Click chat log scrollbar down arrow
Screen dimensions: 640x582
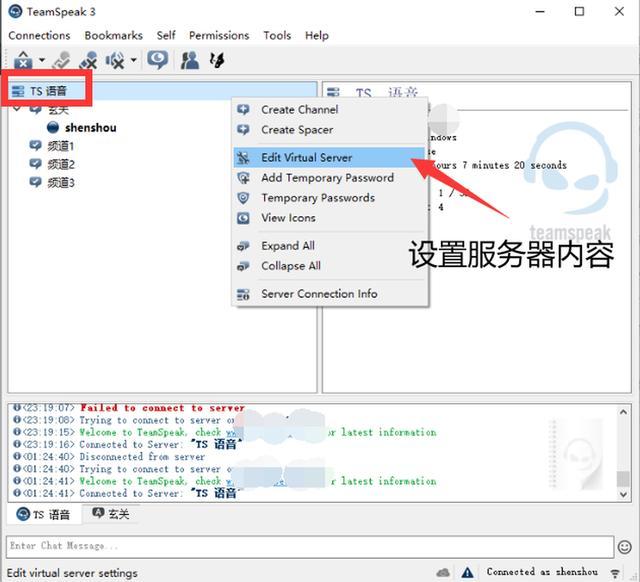(623, 494)
